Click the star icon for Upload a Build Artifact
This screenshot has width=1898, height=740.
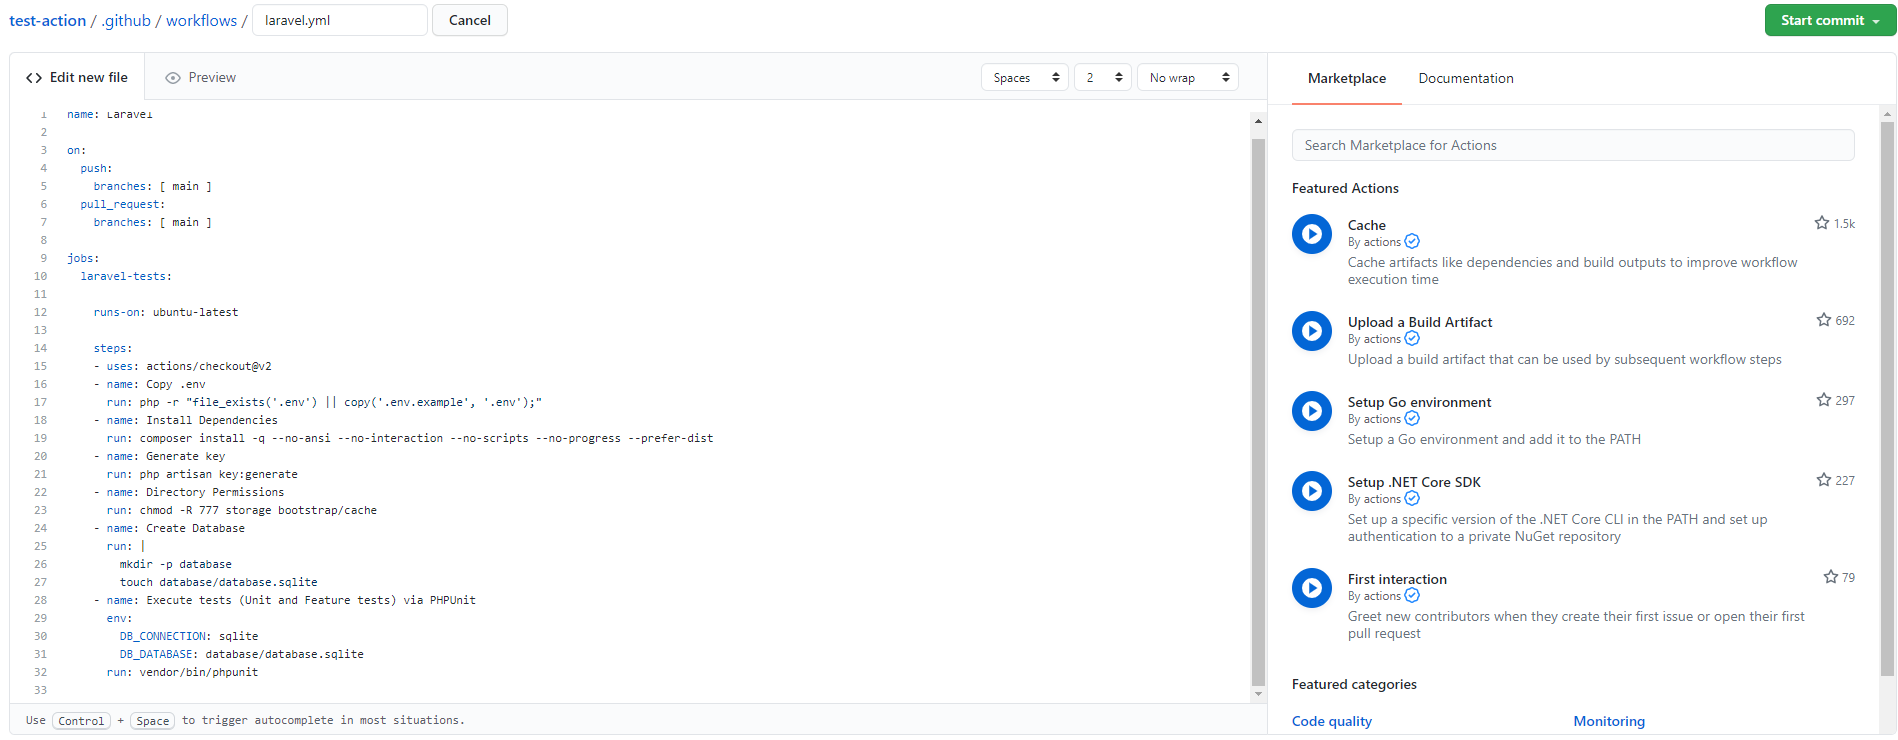click(1823, 320)
